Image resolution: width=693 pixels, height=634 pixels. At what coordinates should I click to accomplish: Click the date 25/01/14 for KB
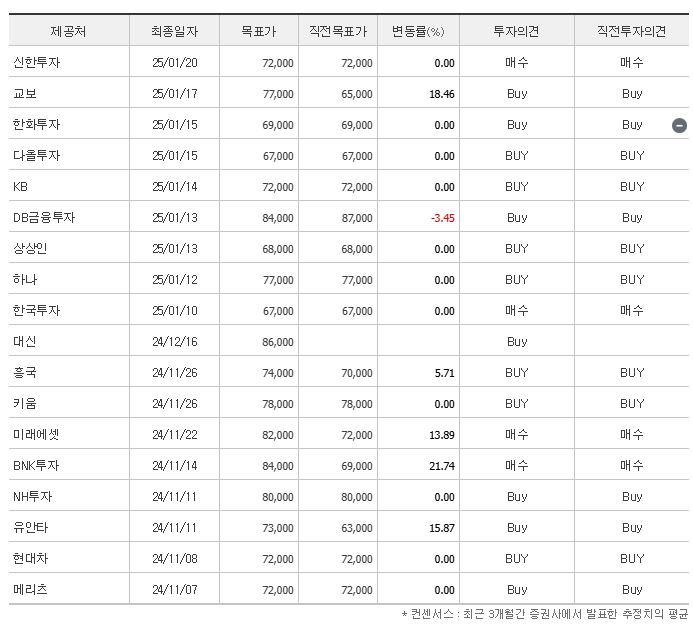click(x=175, y=187)
